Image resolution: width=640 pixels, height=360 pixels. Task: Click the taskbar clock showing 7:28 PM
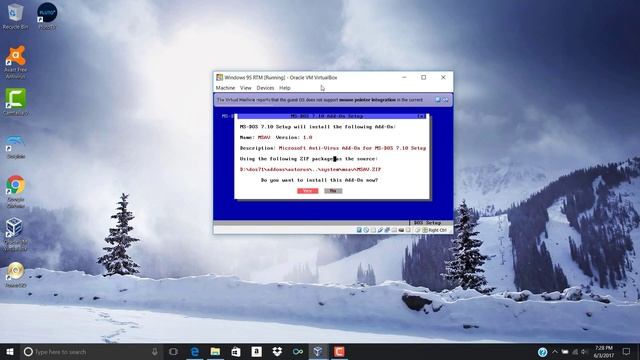tap(604, 352)
